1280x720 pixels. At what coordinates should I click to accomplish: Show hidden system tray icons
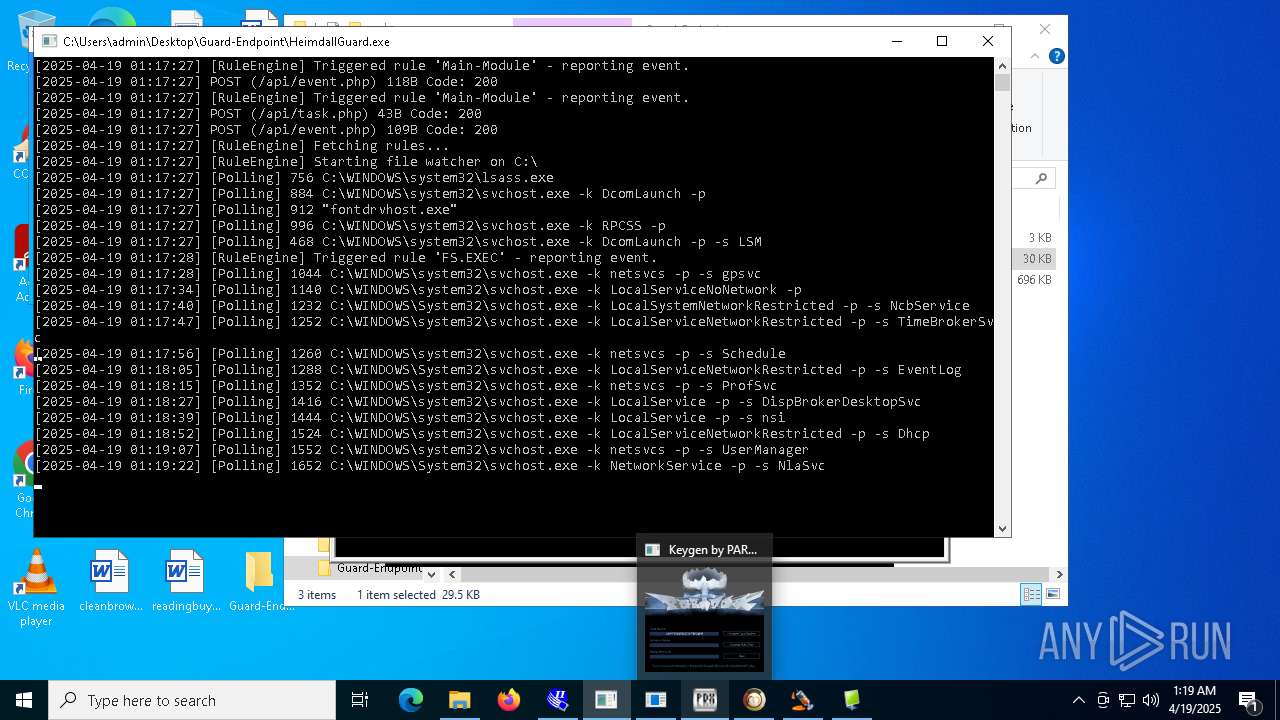point(1078,700)
